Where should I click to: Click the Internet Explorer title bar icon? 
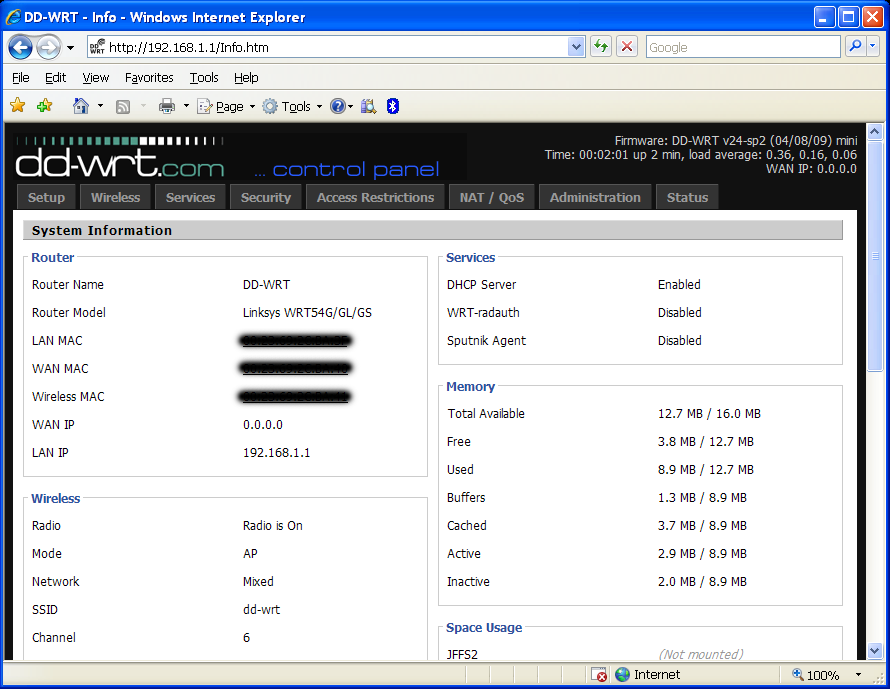tap(13, 17)
